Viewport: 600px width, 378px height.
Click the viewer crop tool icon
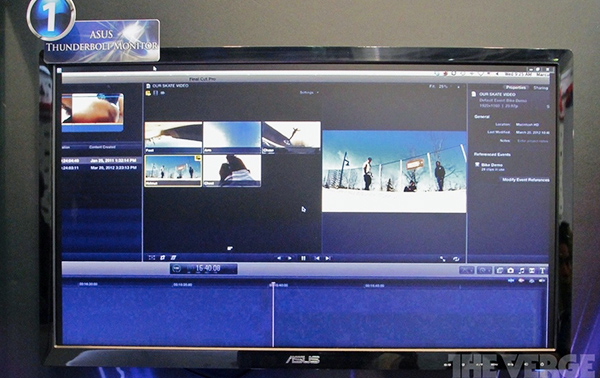[x=162, y=258]
